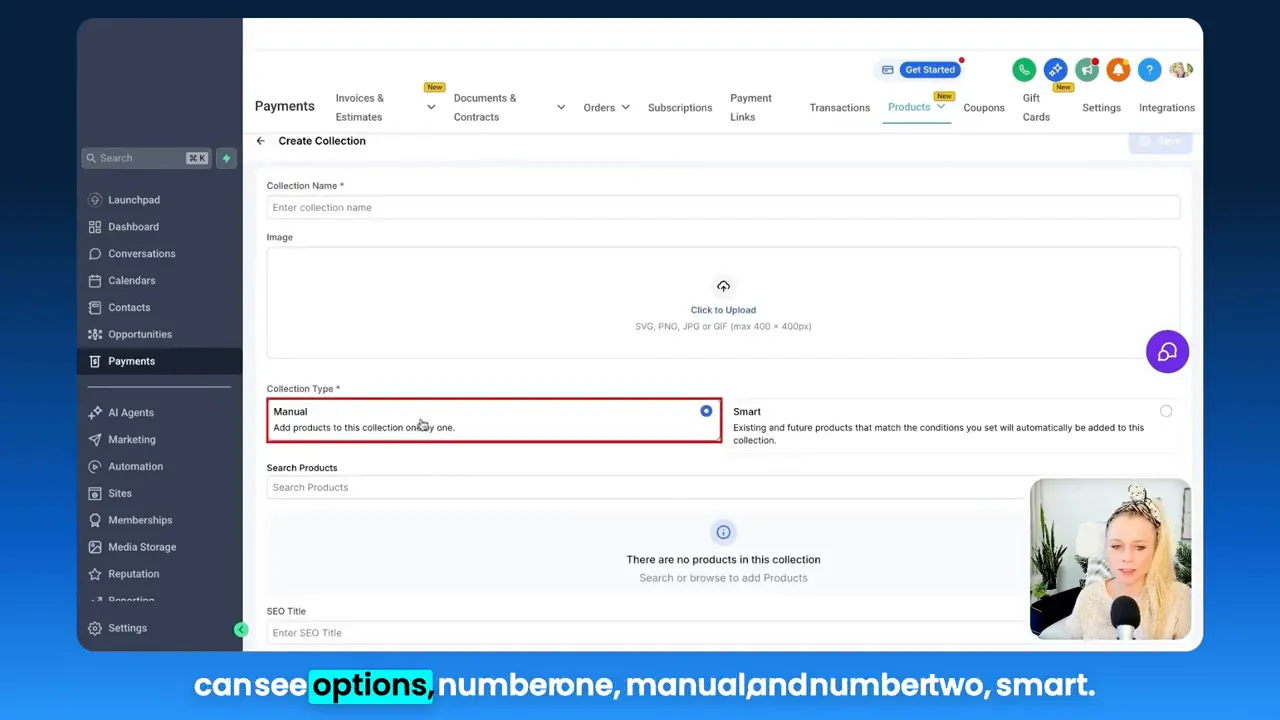The height and width of the screenshot is (720, 1280).
Task: Collapse sidebar with green arrow icon
Action: [241, 630]
